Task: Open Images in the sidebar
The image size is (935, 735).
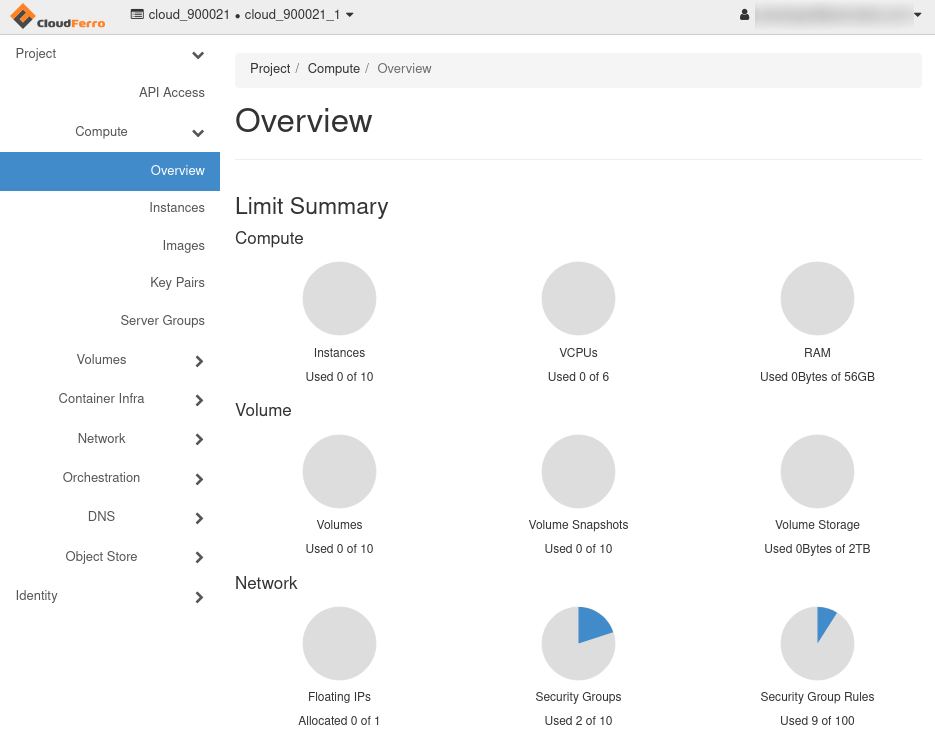Action: [x=183, y=246]
